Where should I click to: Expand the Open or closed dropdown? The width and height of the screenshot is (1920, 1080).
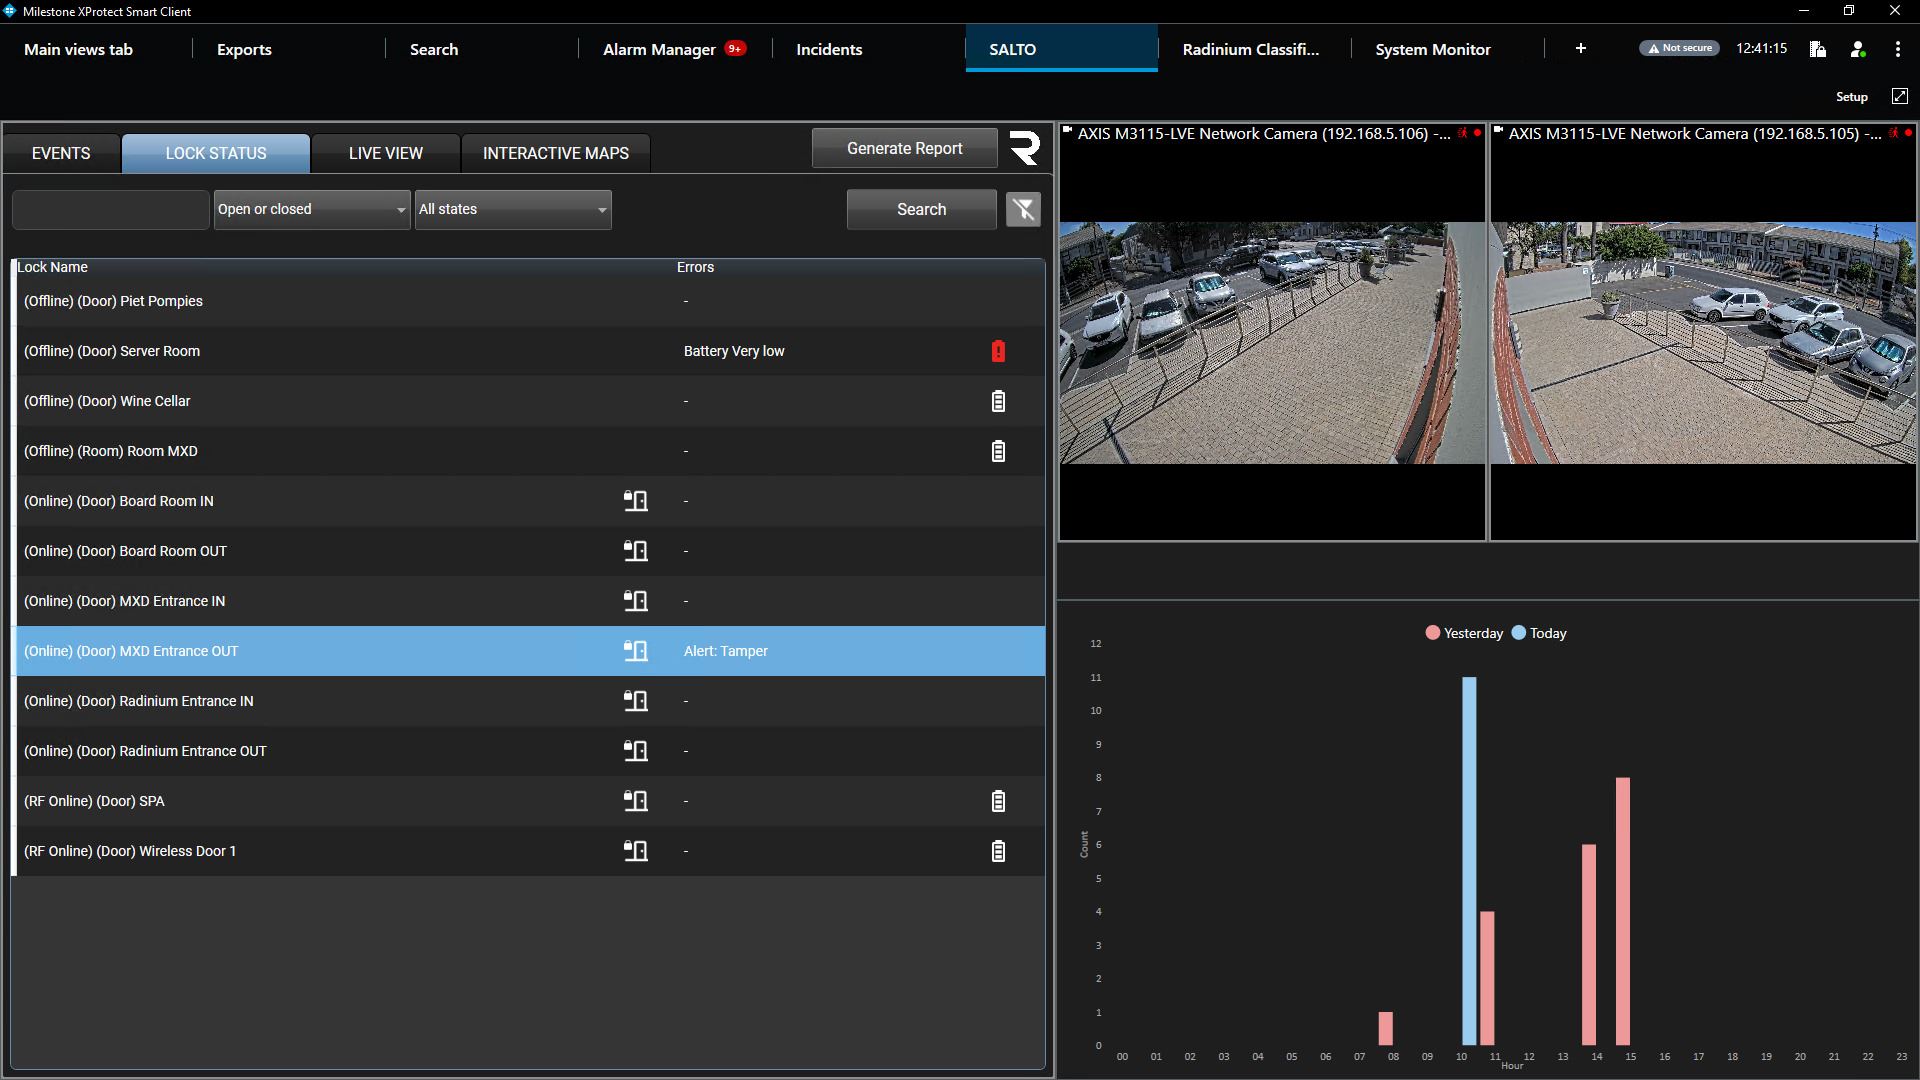coord(311,209)
